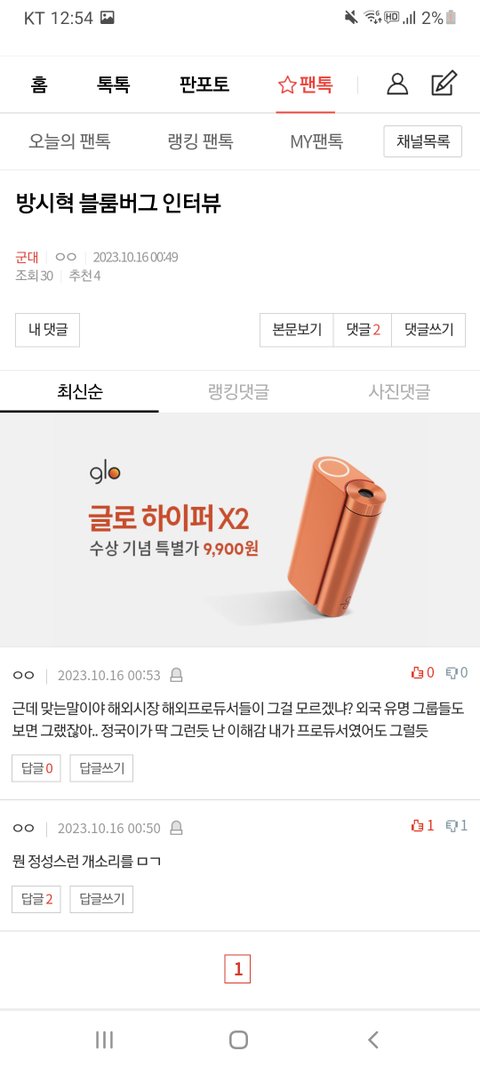Open 채널목록 button
The image size is (480, 1067).
(x=423, y=142)
